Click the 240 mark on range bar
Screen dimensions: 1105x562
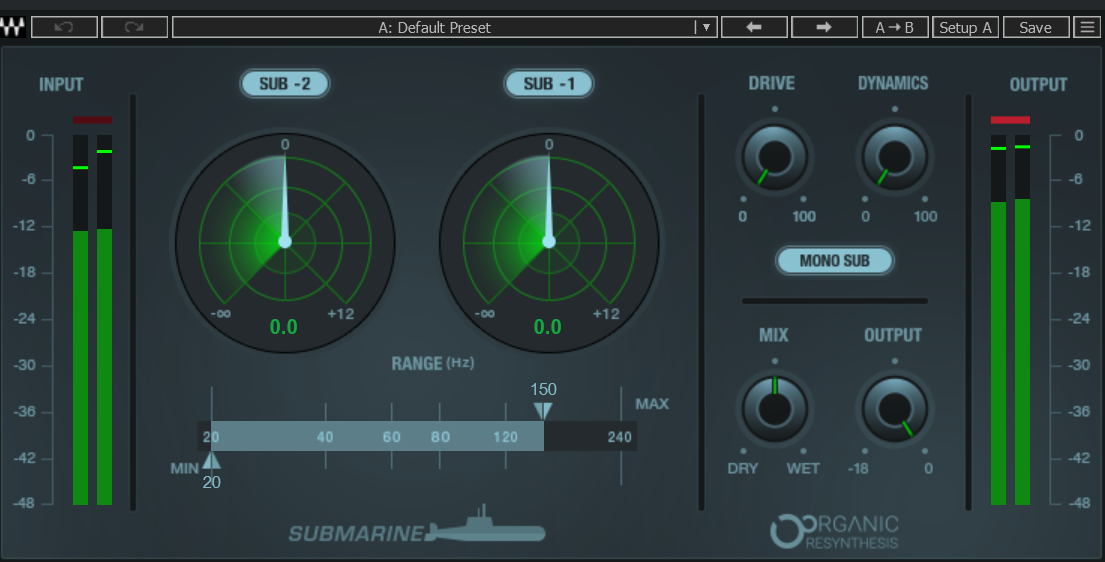tap(619, 436)
